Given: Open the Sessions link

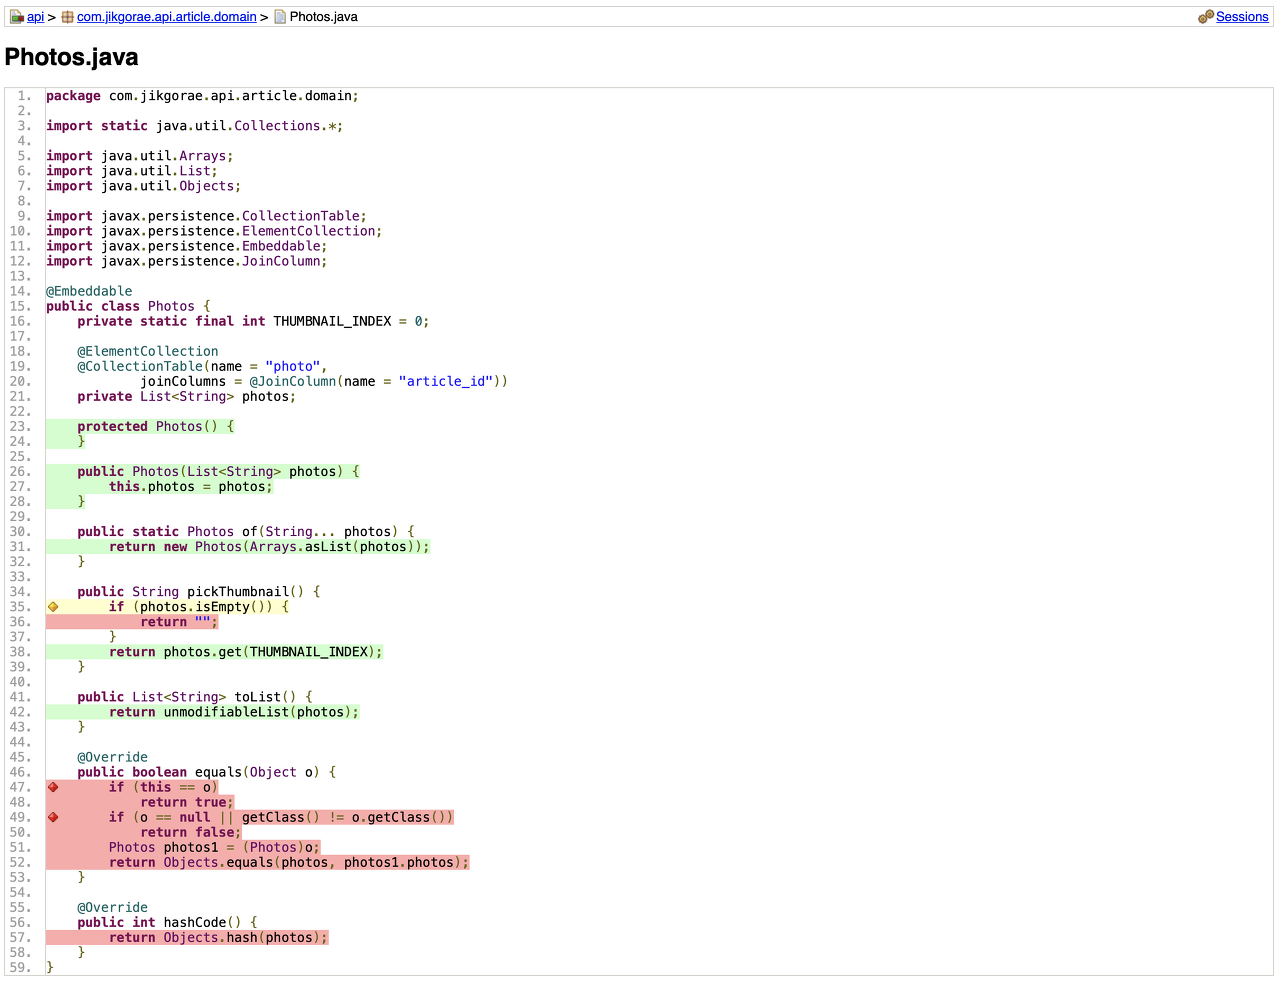Looking at the screenshot, I should pos(1242,17).
